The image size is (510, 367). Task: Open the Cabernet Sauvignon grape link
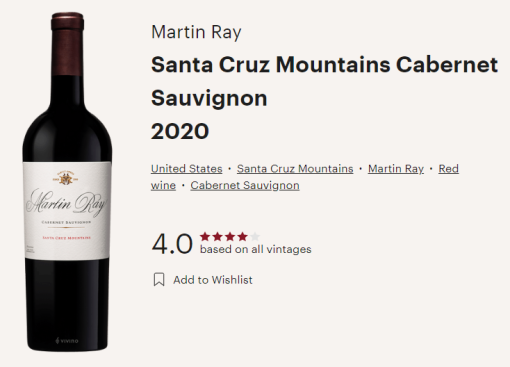[x=245, y=185]
